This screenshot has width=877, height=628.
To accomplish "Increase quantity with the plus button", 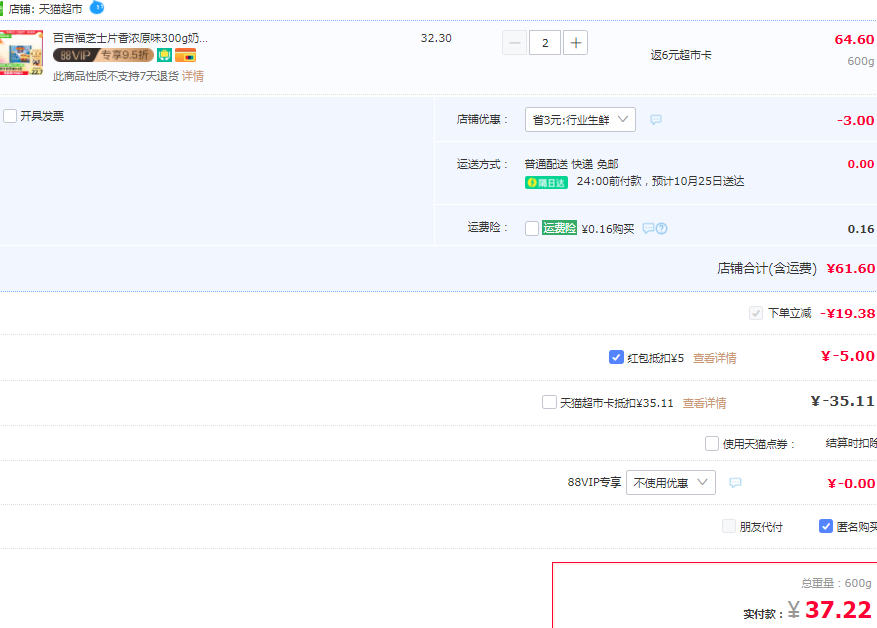I will (x=576, y=43).
